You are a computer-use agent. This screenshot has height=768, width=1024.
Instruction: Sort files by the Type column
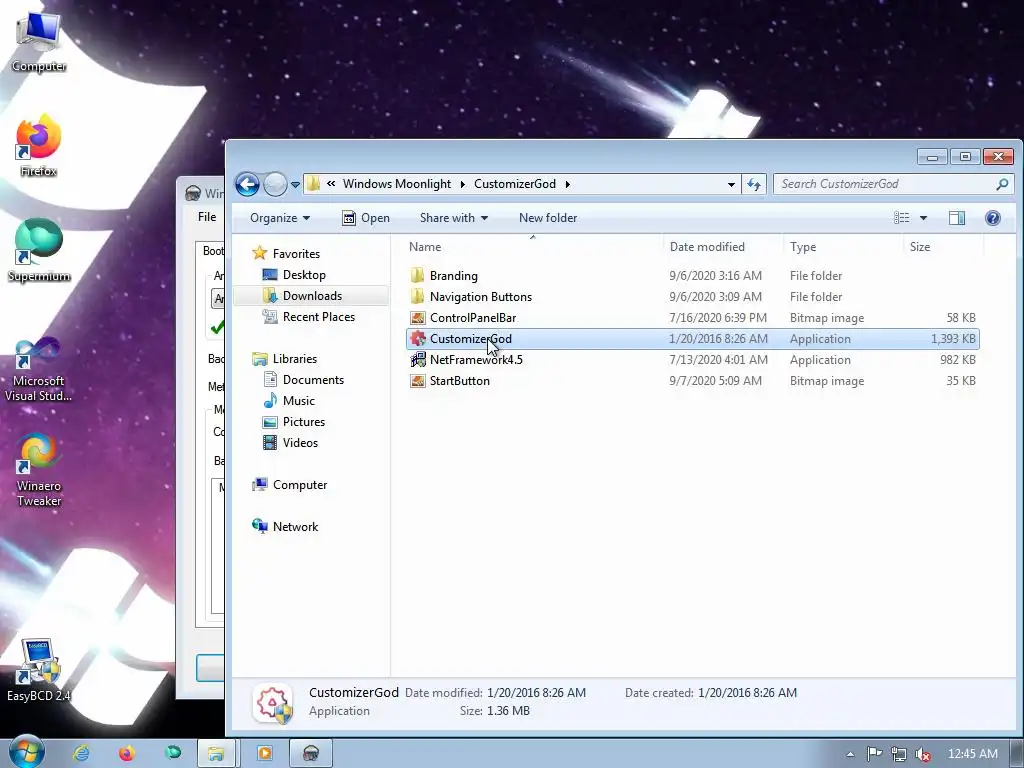pos(843,247)
